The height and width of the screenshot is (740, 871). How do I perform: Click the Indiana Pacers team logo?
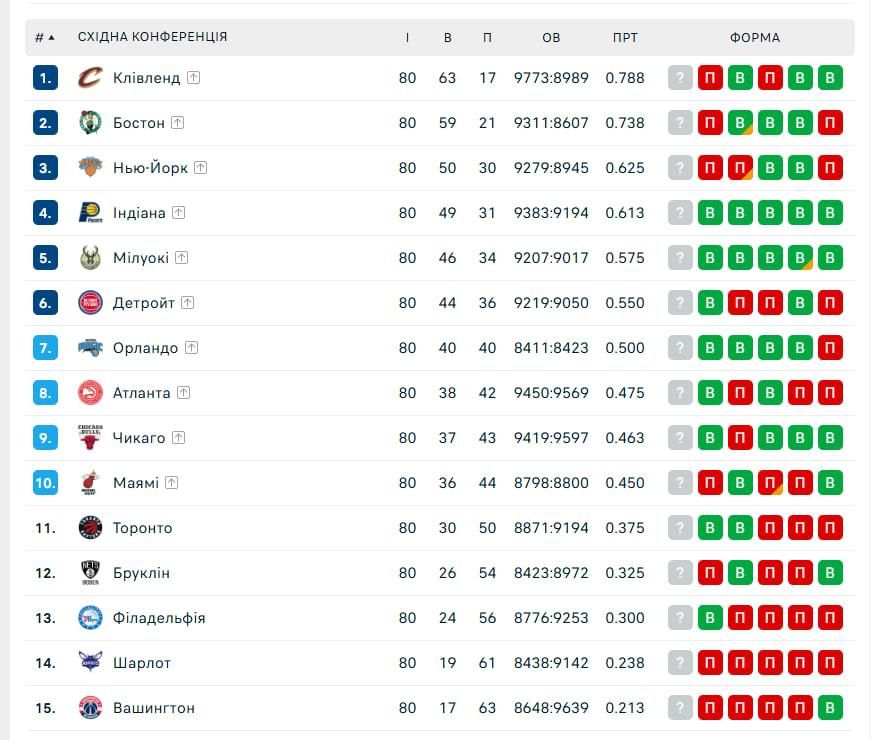click(91, 213)
